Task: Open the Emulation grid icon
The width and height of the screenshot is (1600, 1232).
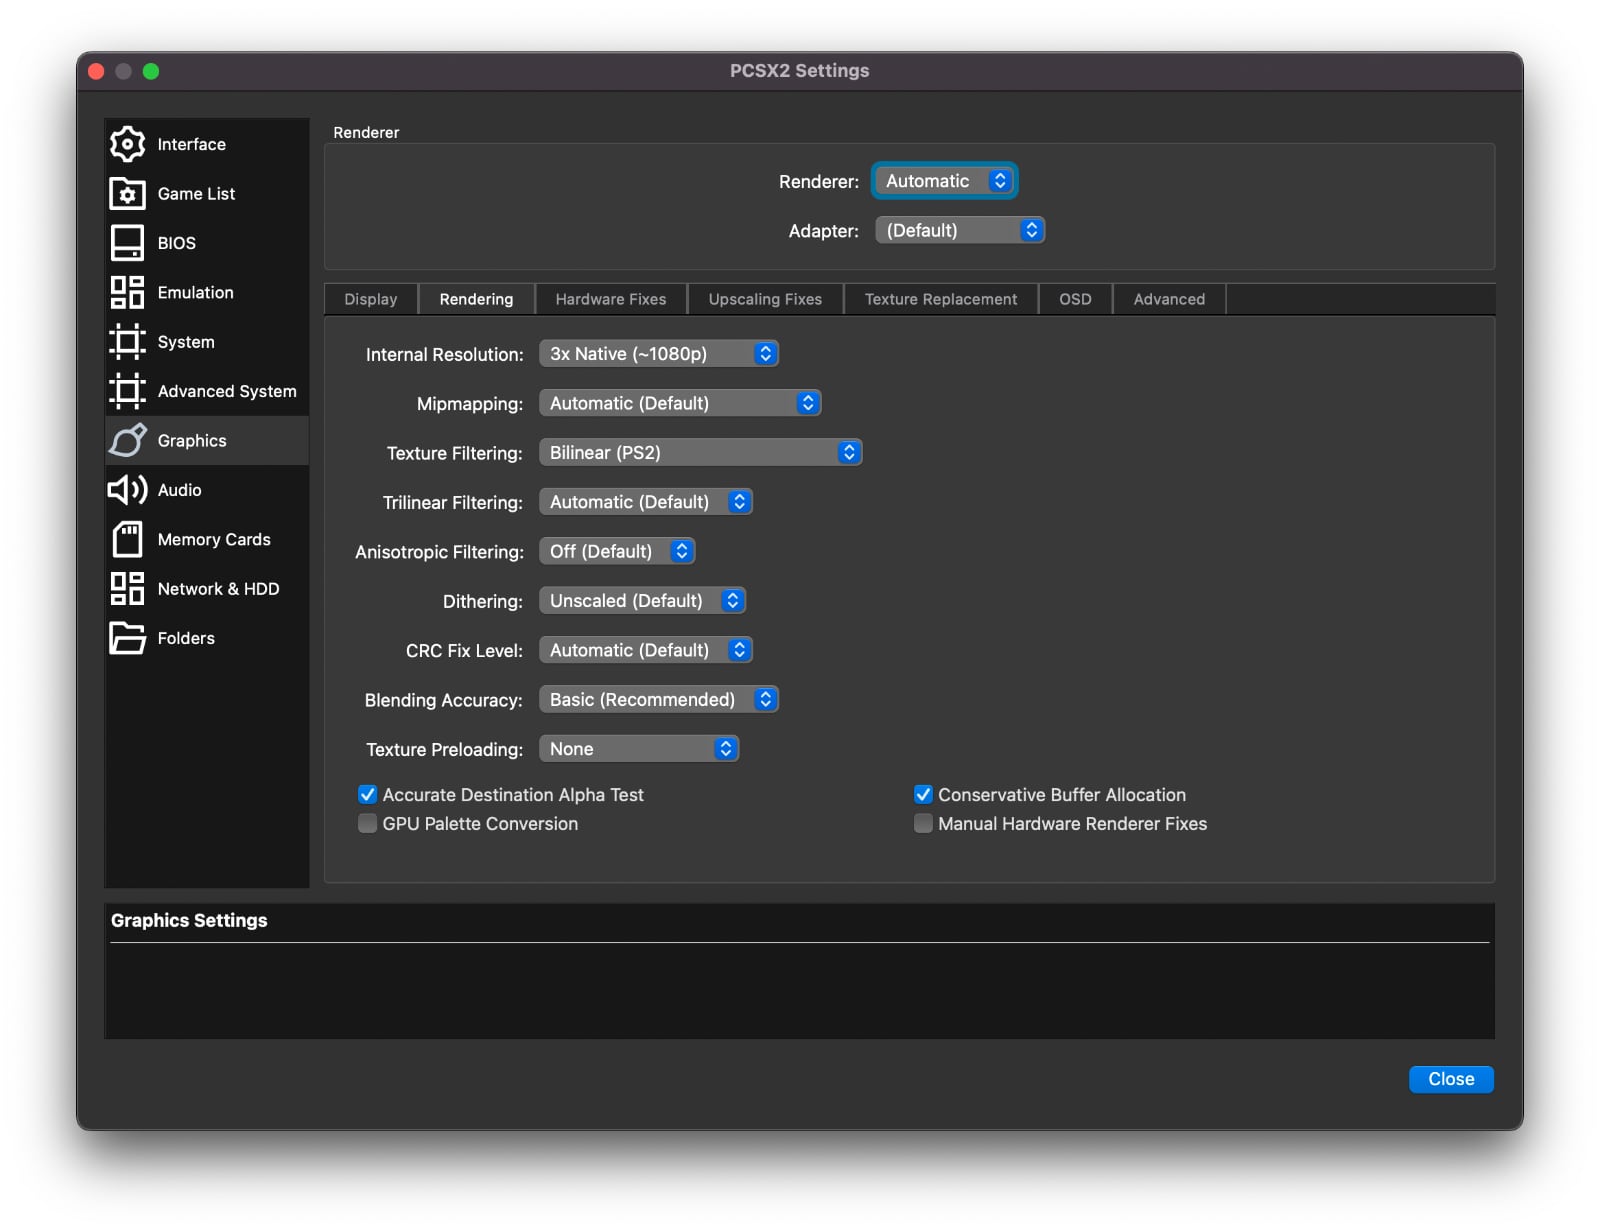Action: point(127,292)
